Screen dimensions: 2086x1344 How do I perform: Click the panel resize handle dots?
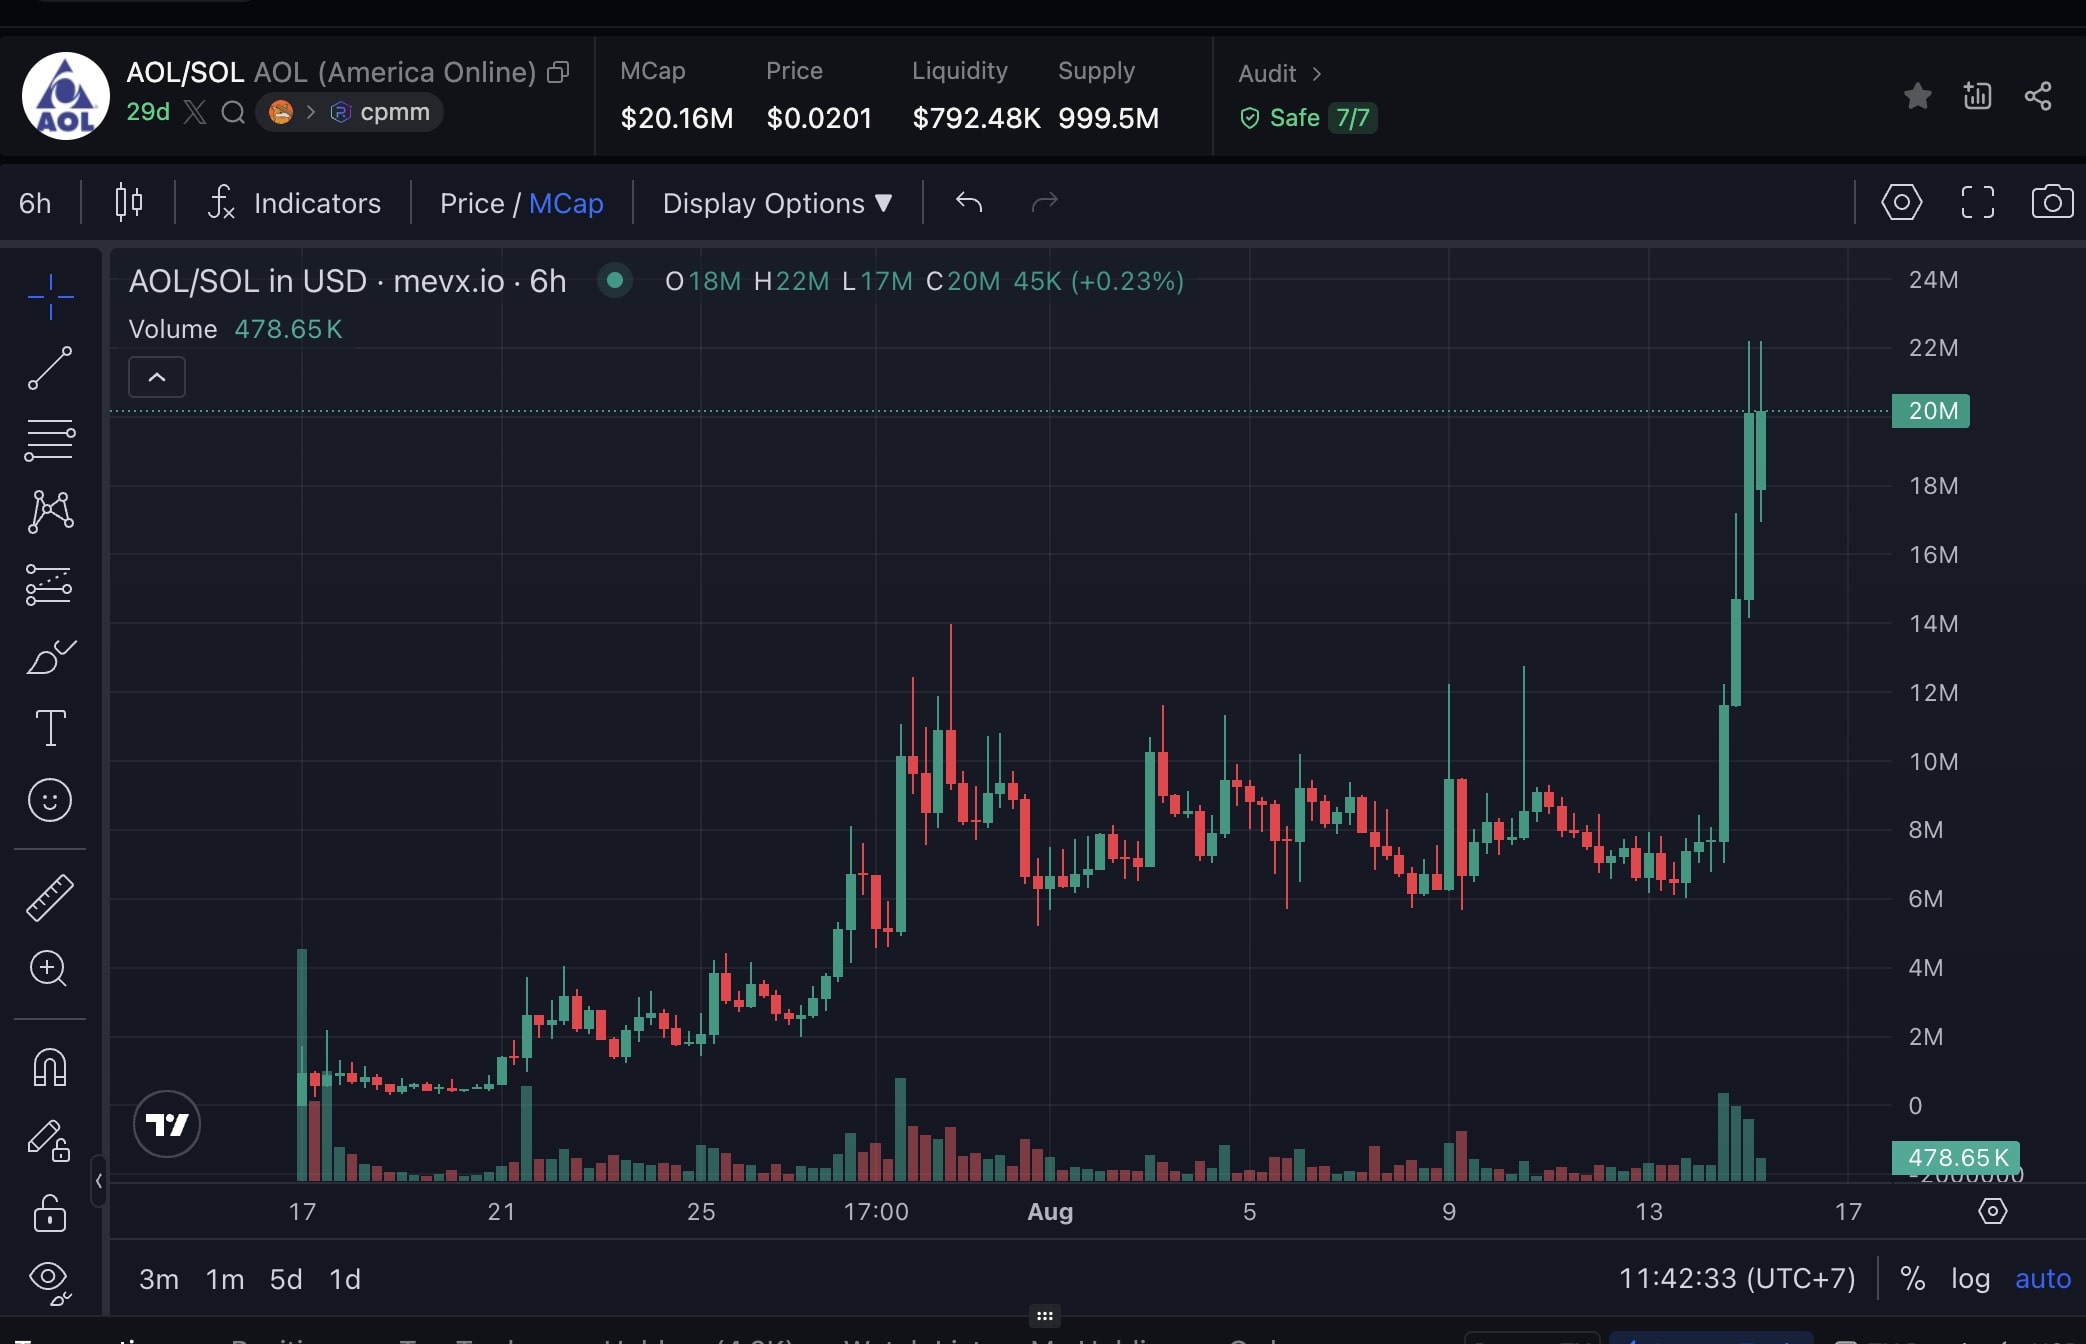point(1044,1316)
